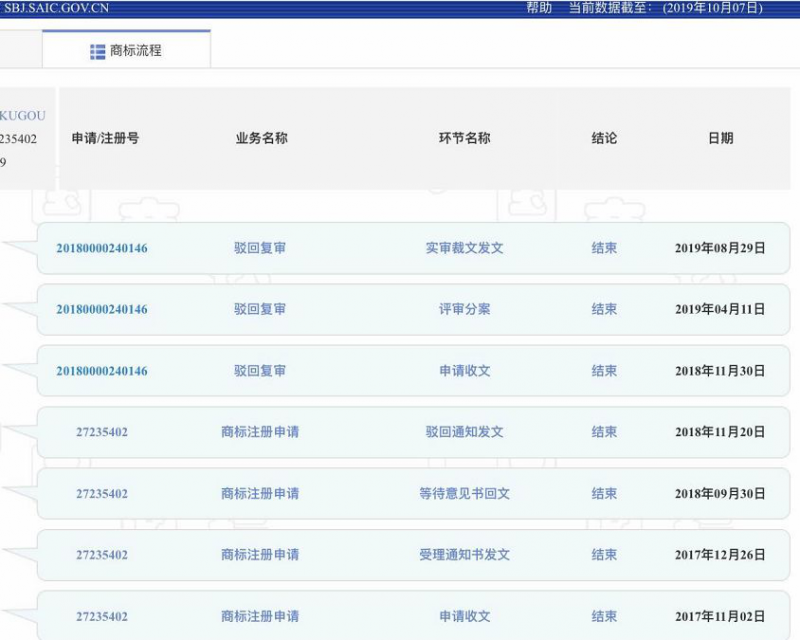Click the 日期 column header
Viewport: 800px width, 640px height.
(720, 138)
